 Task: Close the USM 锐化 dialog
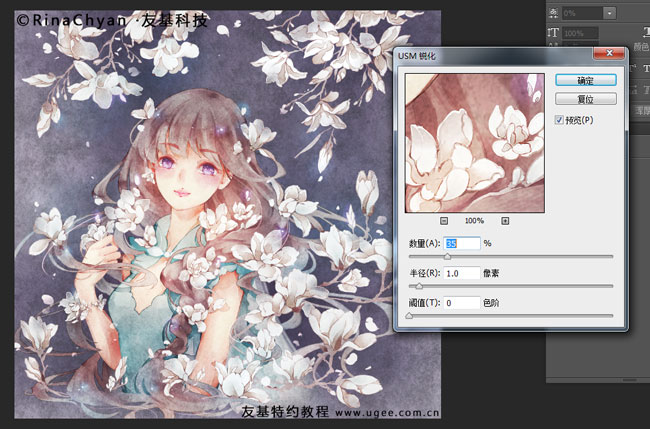pyautogui.click(x=609, y=53)
